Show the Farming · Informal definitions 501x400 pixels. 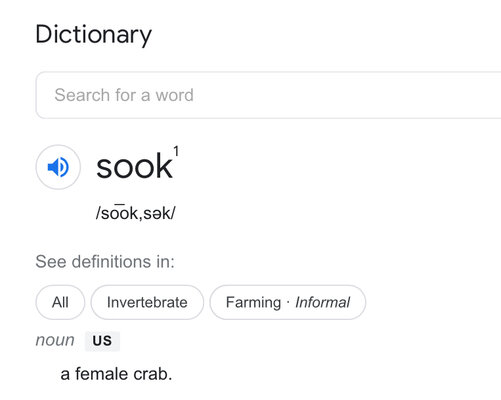pyautogui.click(x=288, y=302)
